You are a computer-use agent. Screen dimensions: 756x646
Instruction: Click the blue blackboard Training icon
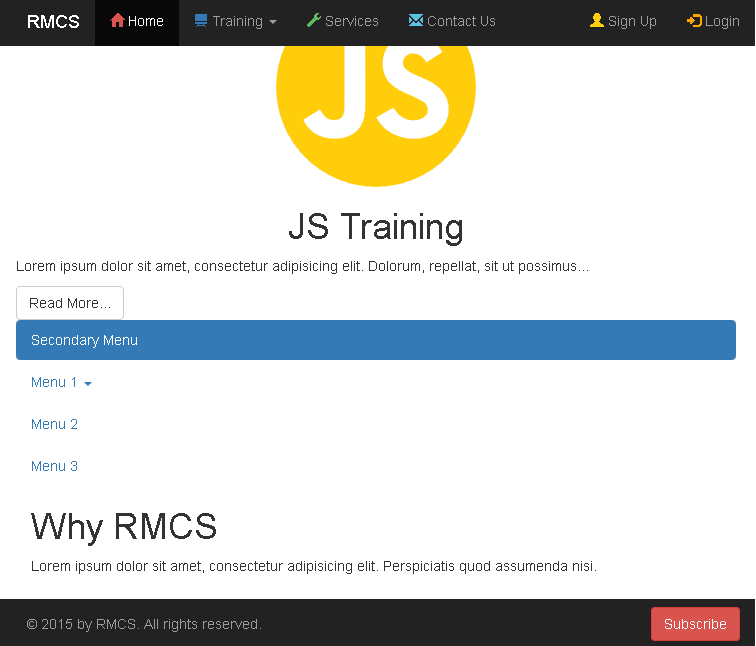pos(201,20)
